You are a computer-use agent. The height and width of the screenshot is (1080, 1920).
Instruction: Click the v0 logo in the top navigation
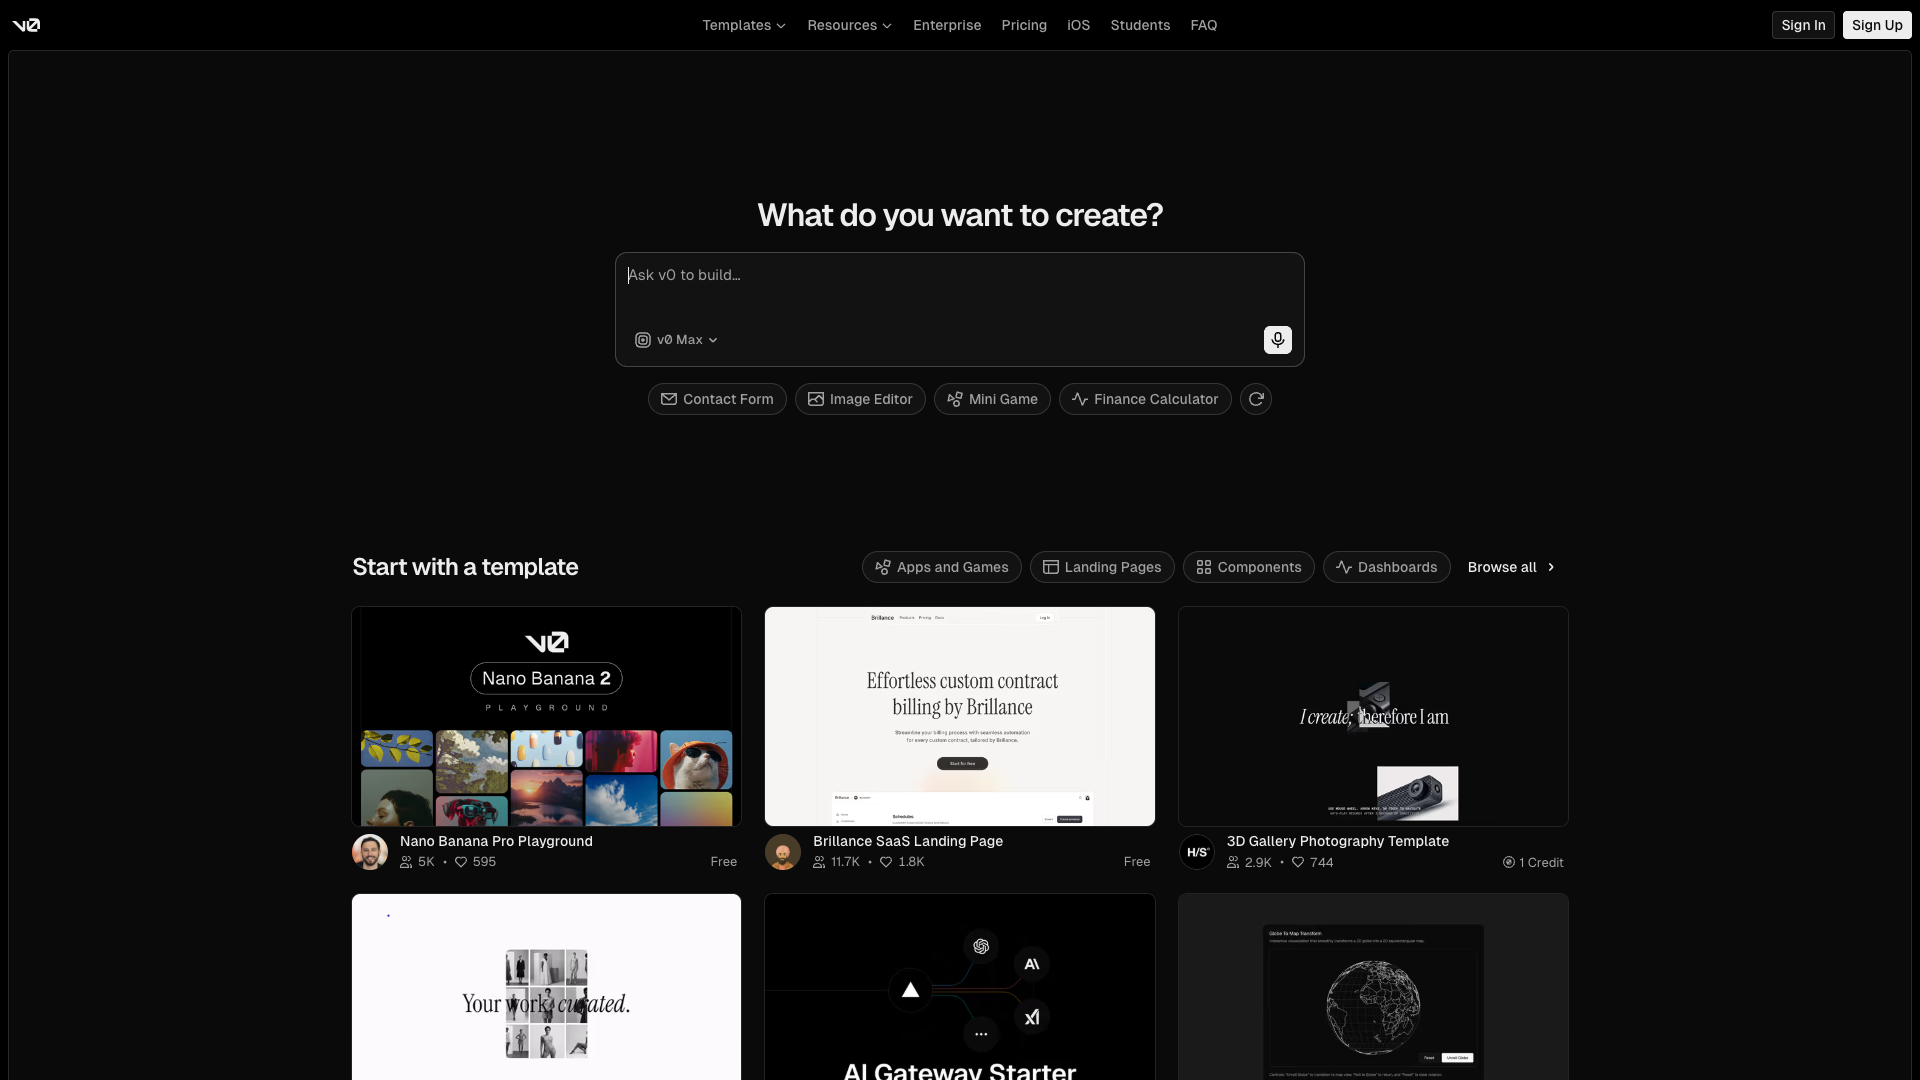pyautogui.click(x=27, y=25)
